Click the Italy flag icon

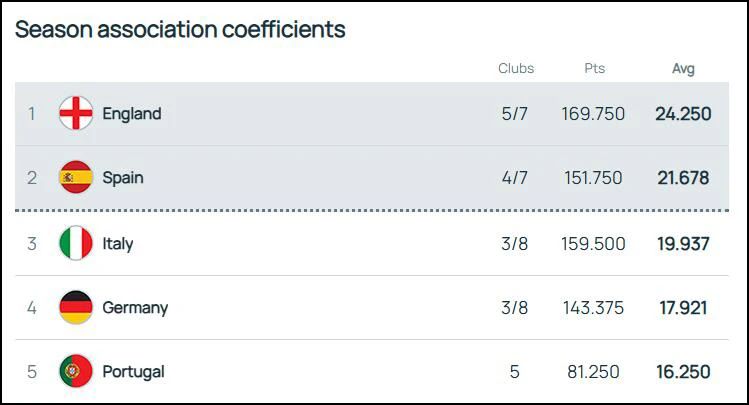click(76, 243)
